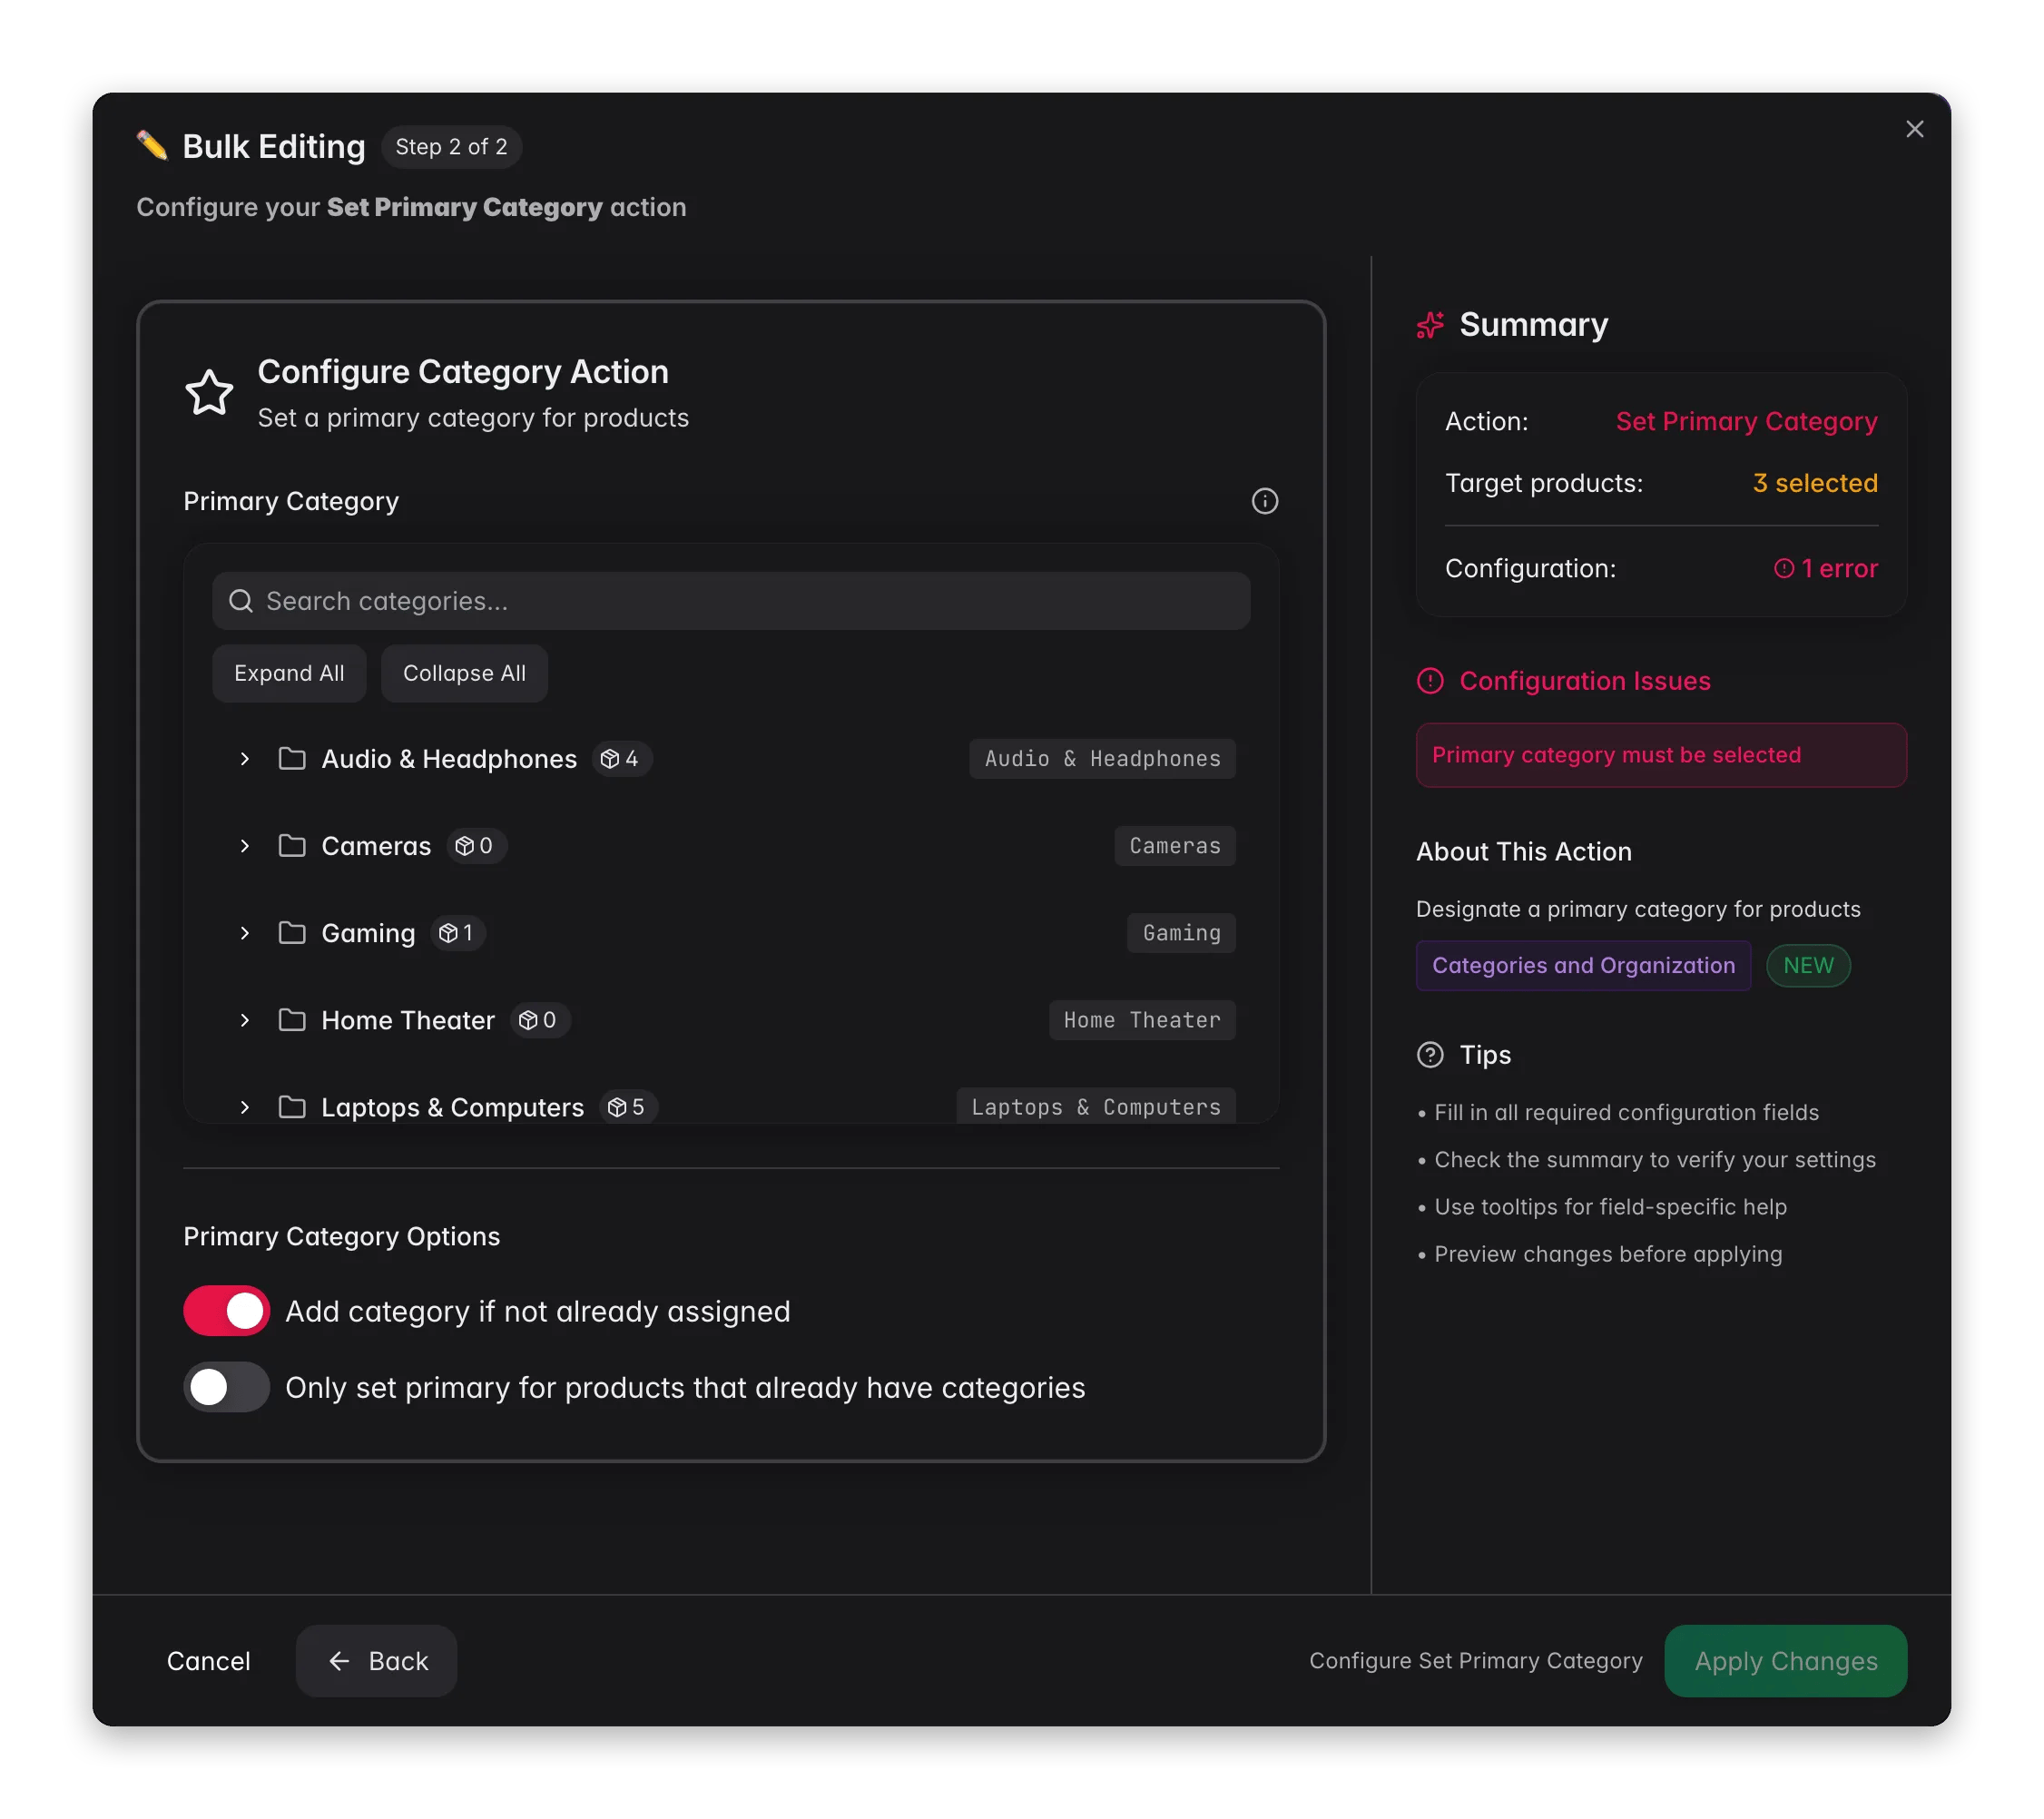Click the product count badge 4 on Audio & Headphones
This screenshot has width=2044, height=1819.
[x=621, y=759]
